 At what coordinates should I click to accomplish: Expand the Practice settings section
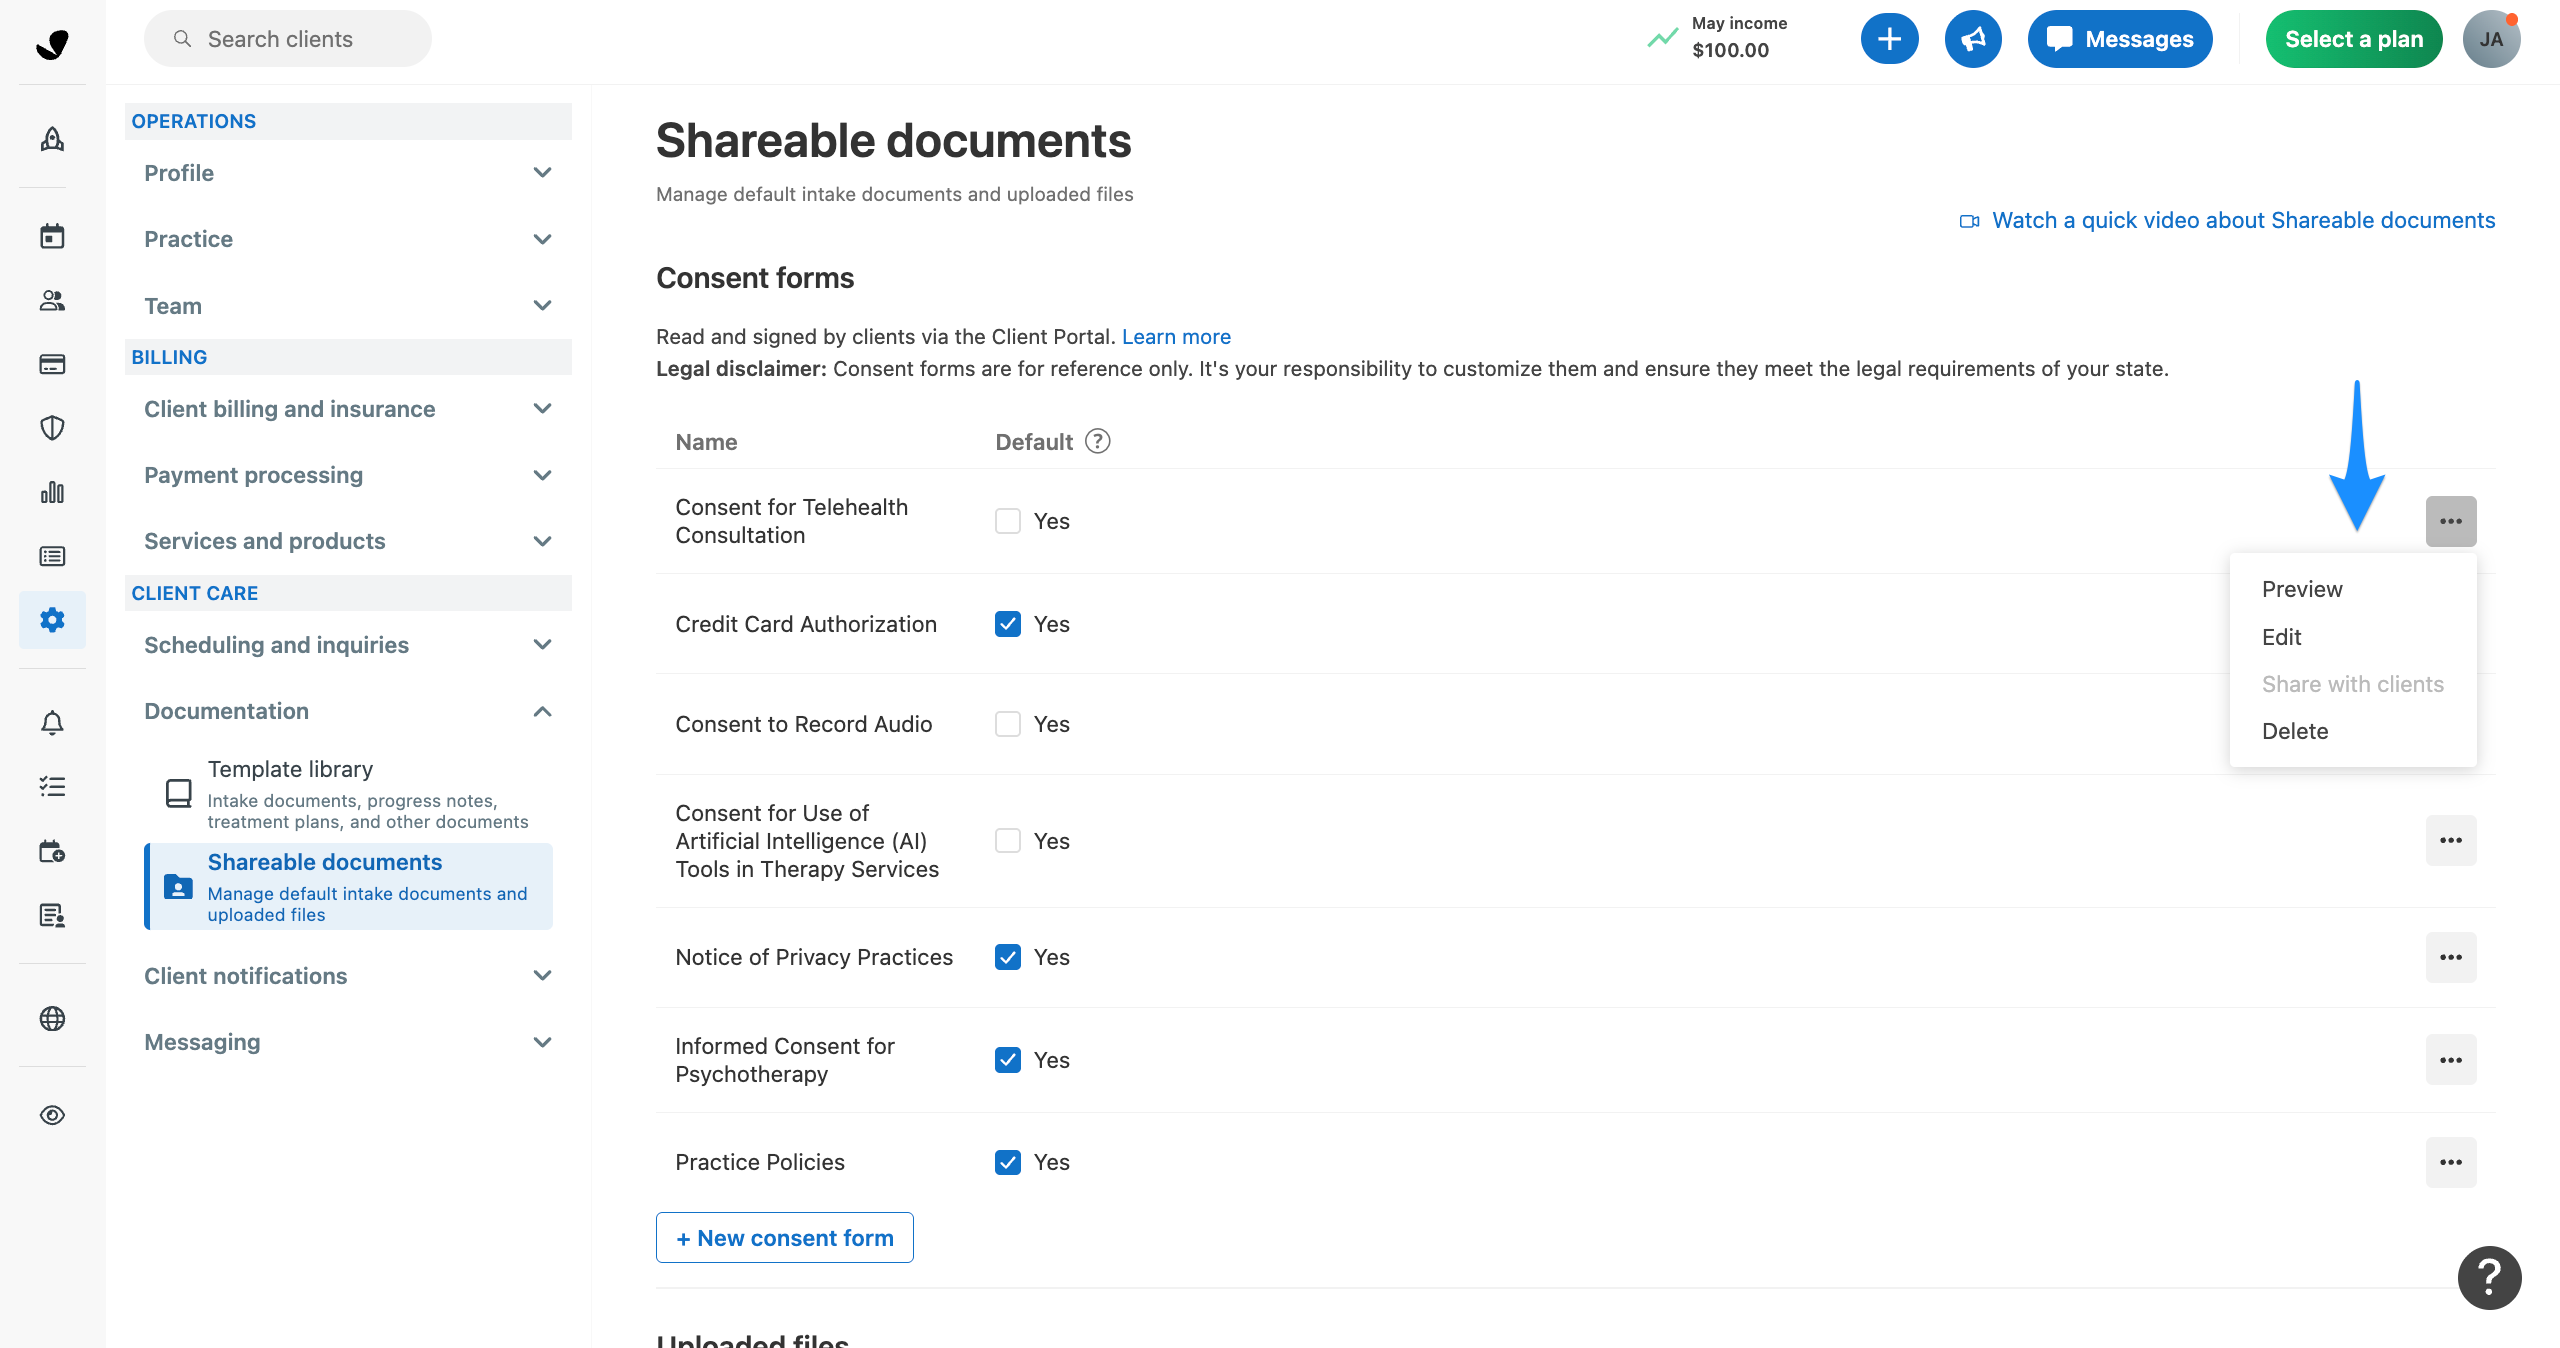click(x=348, y=239)
